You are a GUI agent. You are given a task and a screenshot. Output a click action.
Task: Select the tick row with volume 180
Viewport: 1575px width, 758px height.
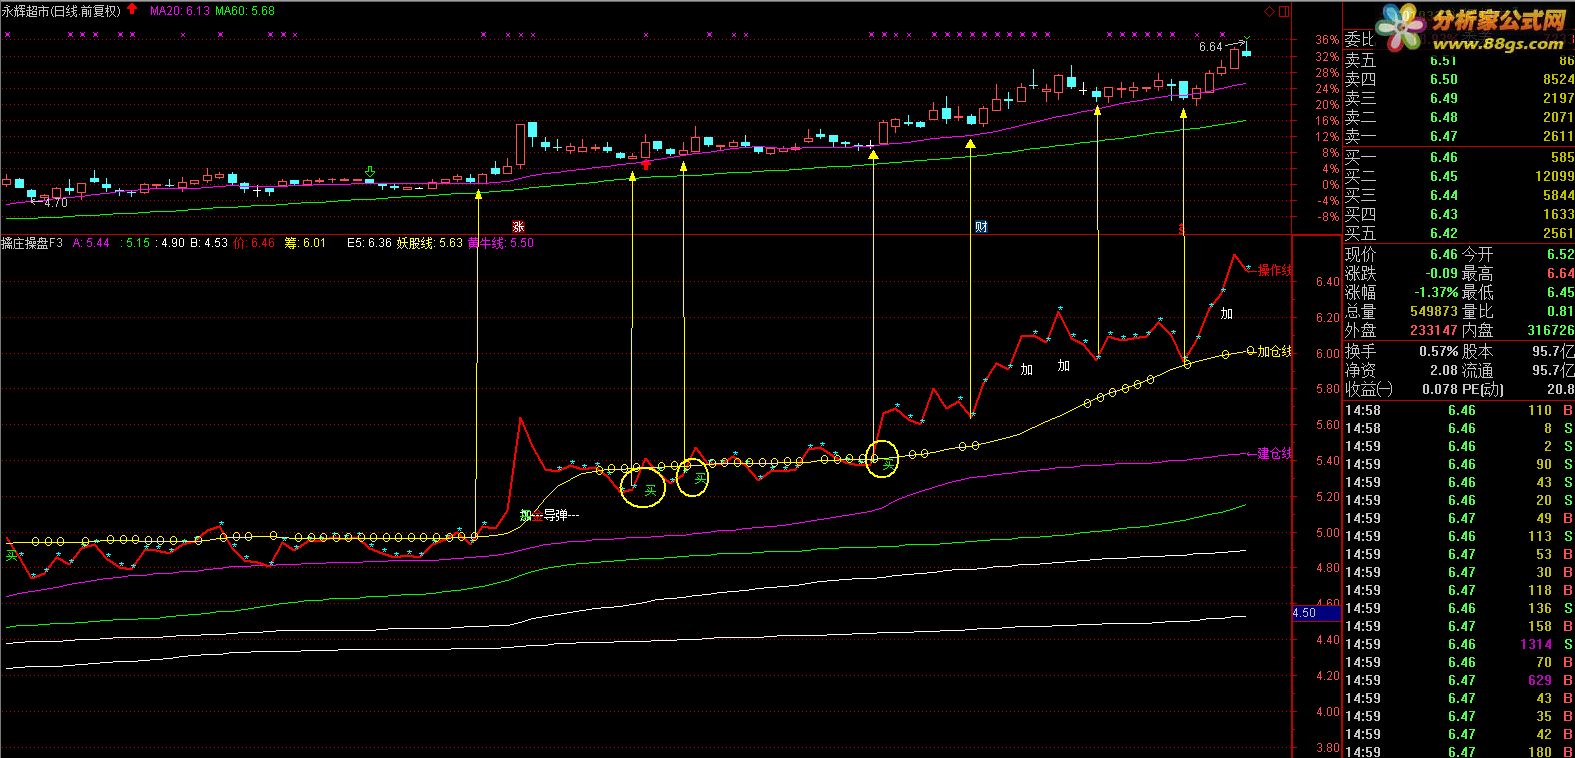[x=1459, y=751]
